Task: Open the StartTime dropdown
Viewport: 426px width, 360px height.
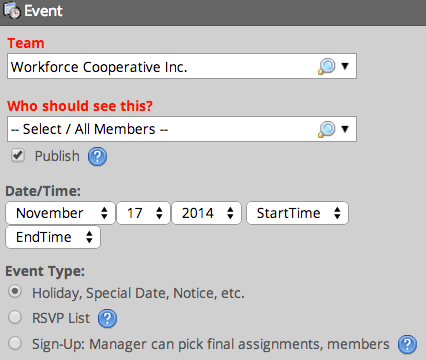Action: 297,213
